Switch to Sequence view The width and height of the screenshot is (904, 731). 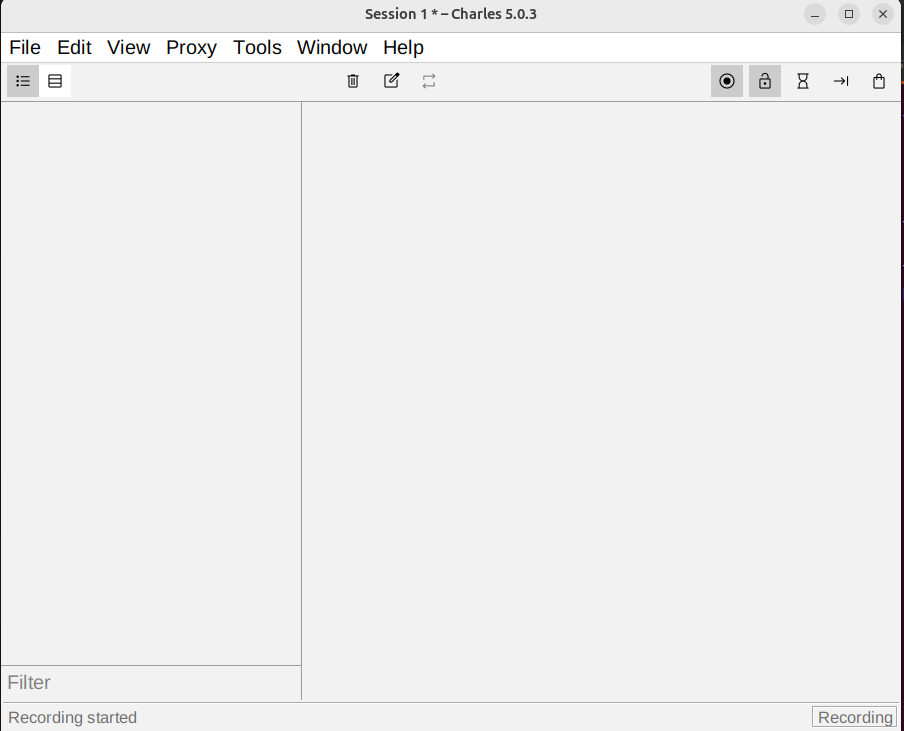pyautogui.click(x=55, y=81)
